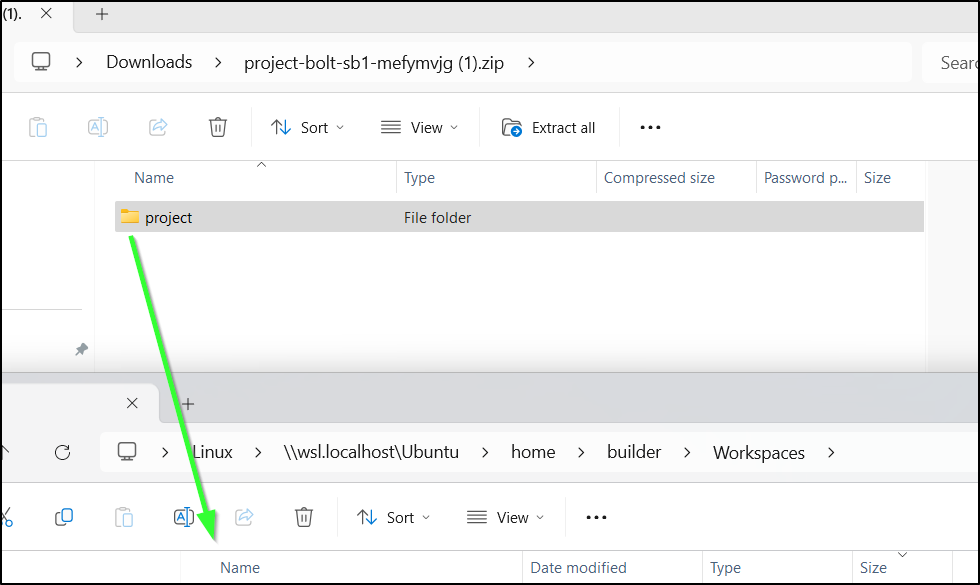Open the Sort dropdown in top window

pos(308,128)
